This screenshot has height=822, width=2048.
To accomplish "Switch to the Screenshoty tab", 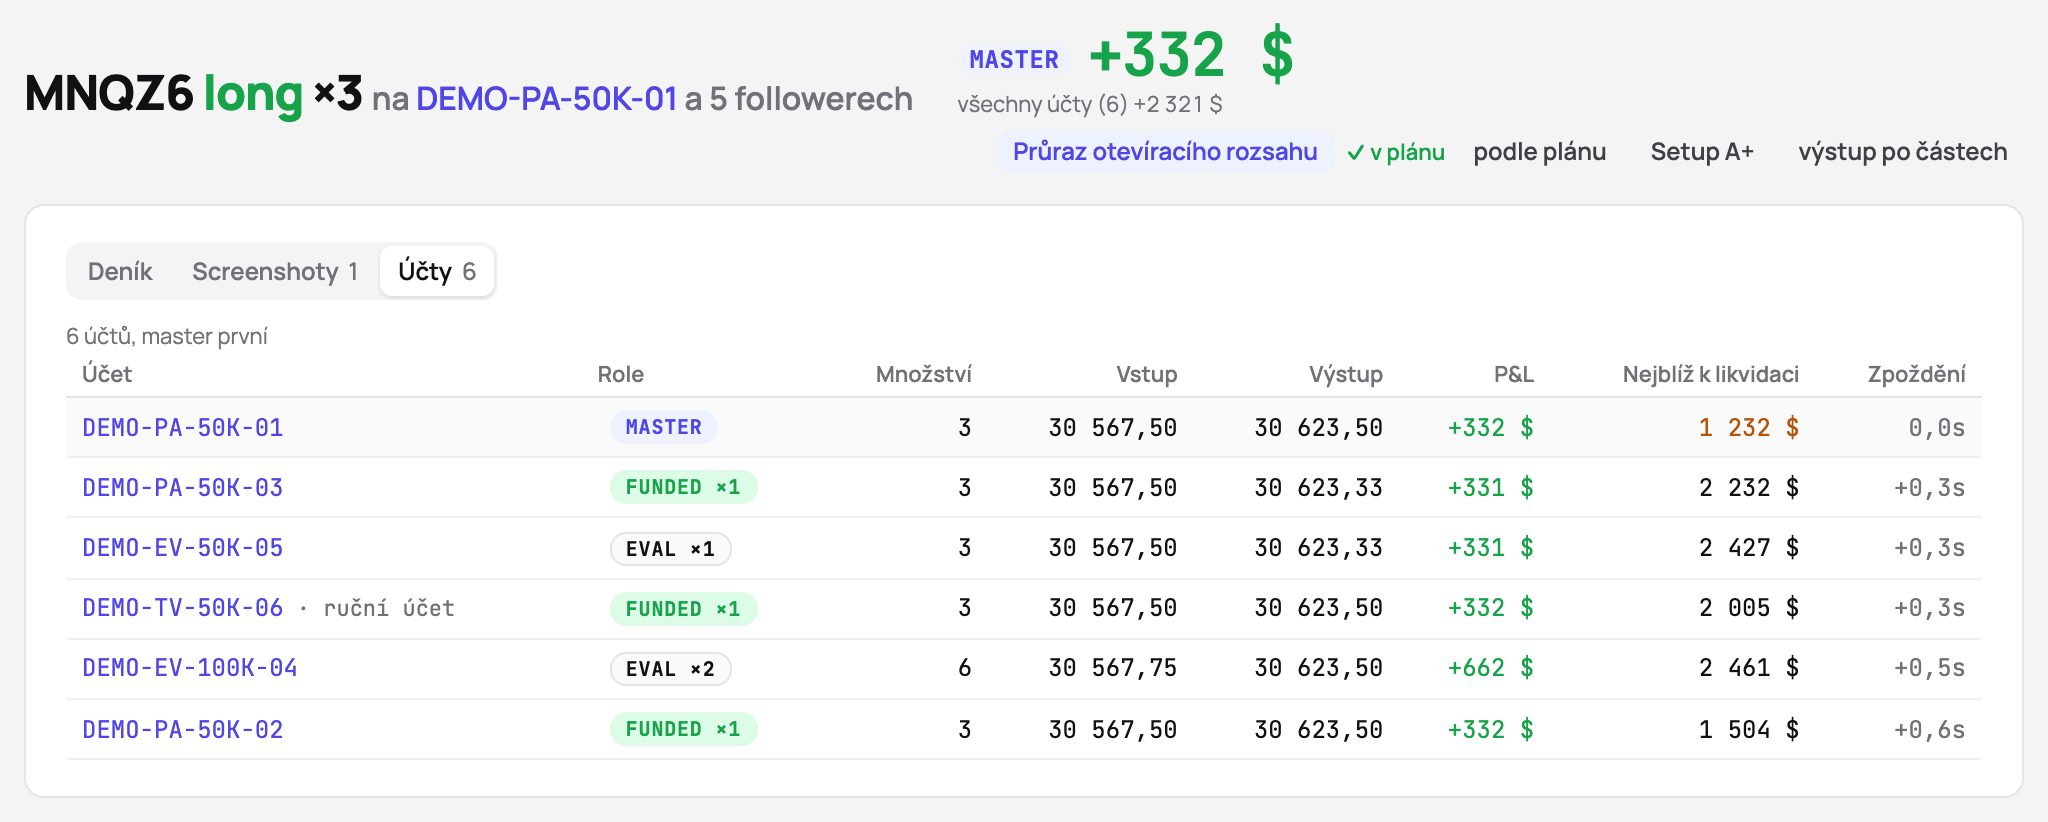I will click(275, 271).
